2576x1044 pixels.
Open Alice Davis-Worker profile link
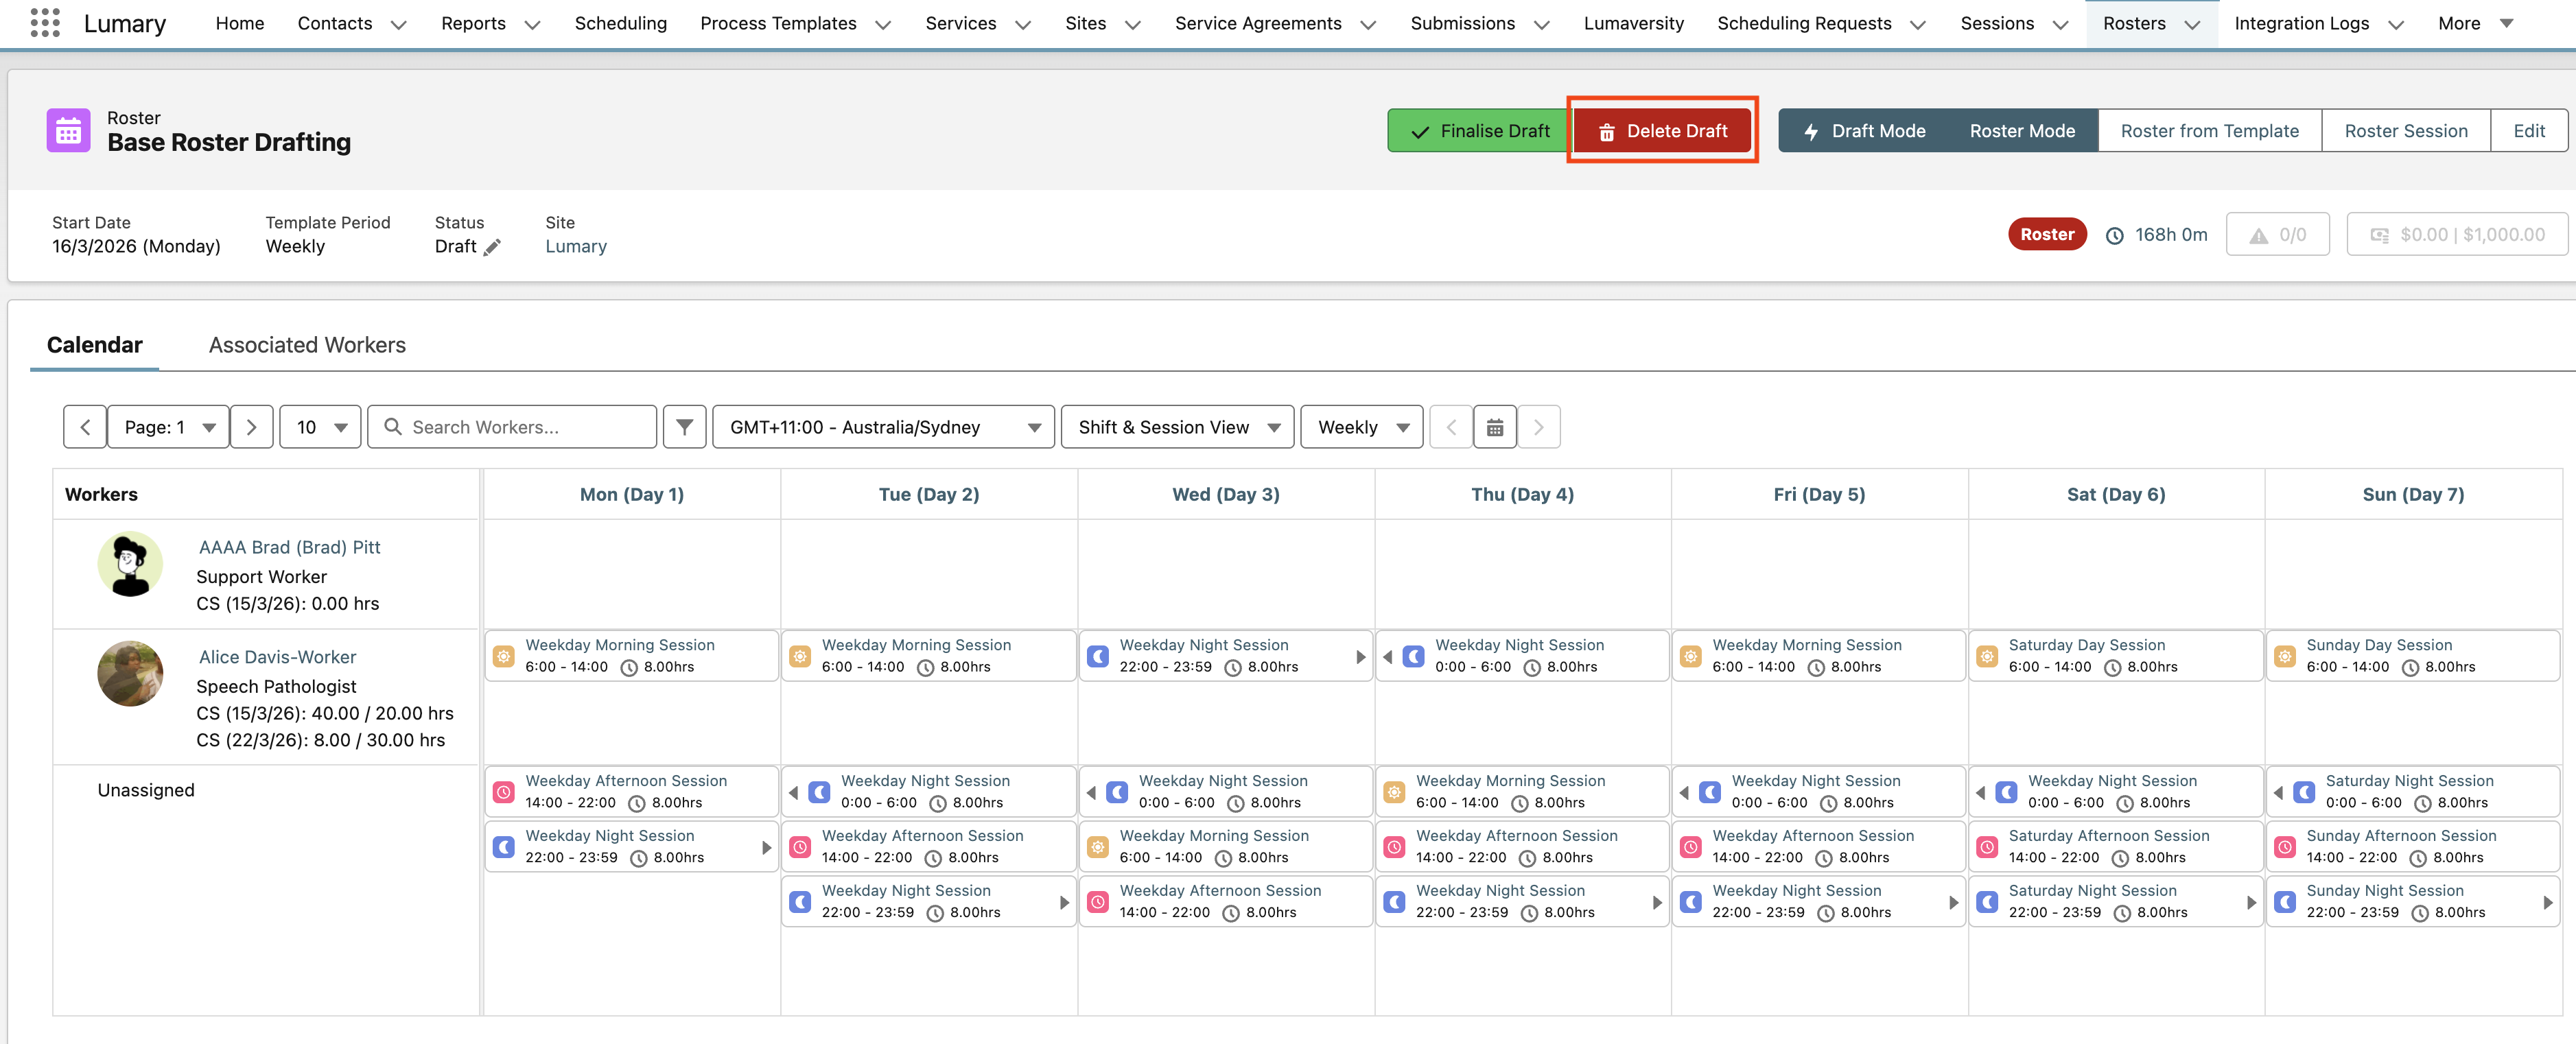click(x=277, y=657)
